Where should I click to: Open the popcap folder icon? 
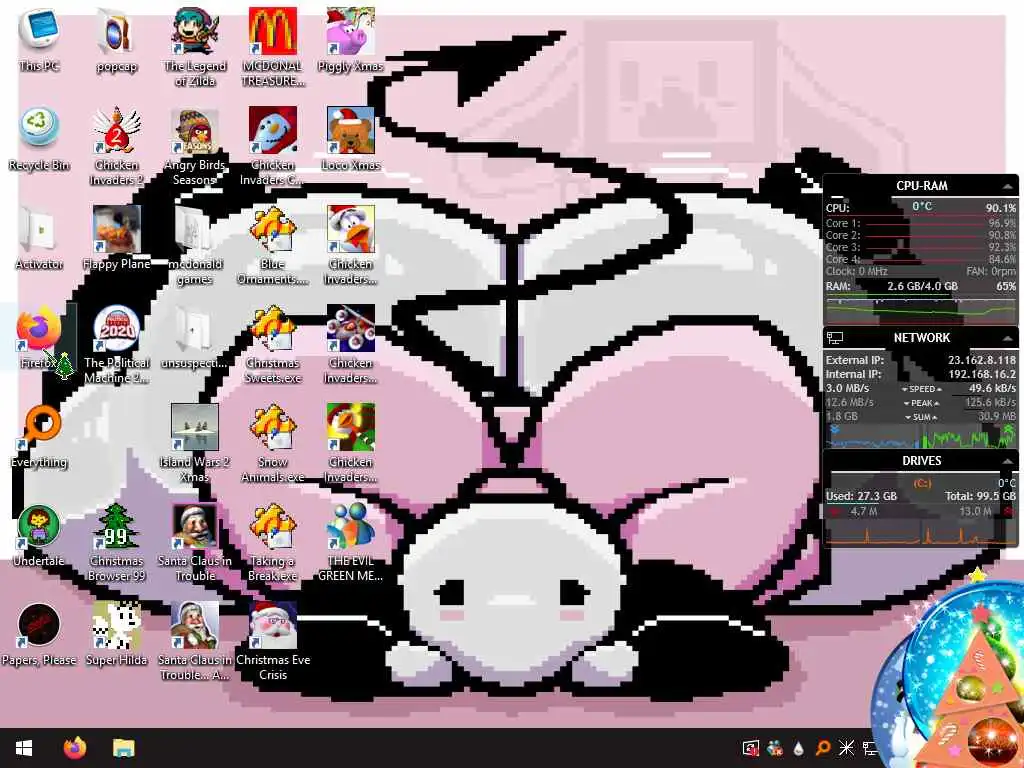pos(116,40)
